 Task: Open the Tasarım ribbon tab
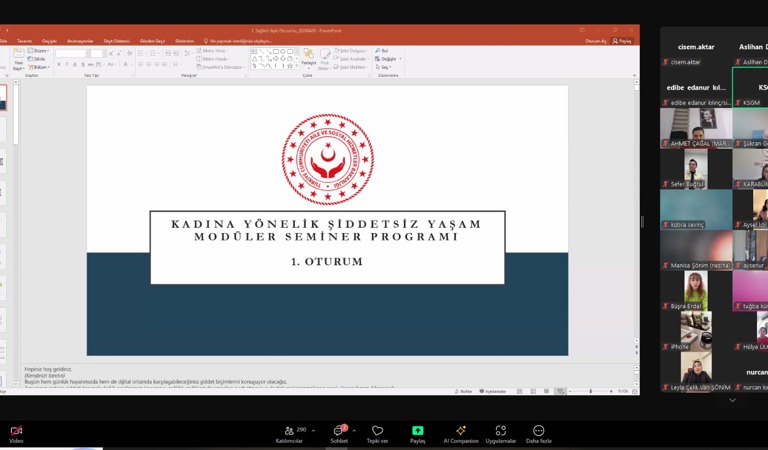(x=24, y=41)
